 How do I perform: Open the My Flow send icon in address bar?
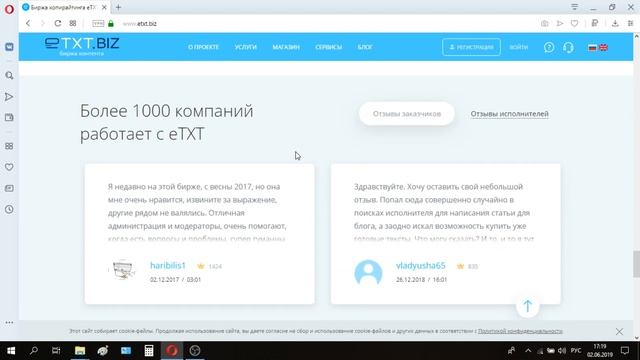(560, 24)
